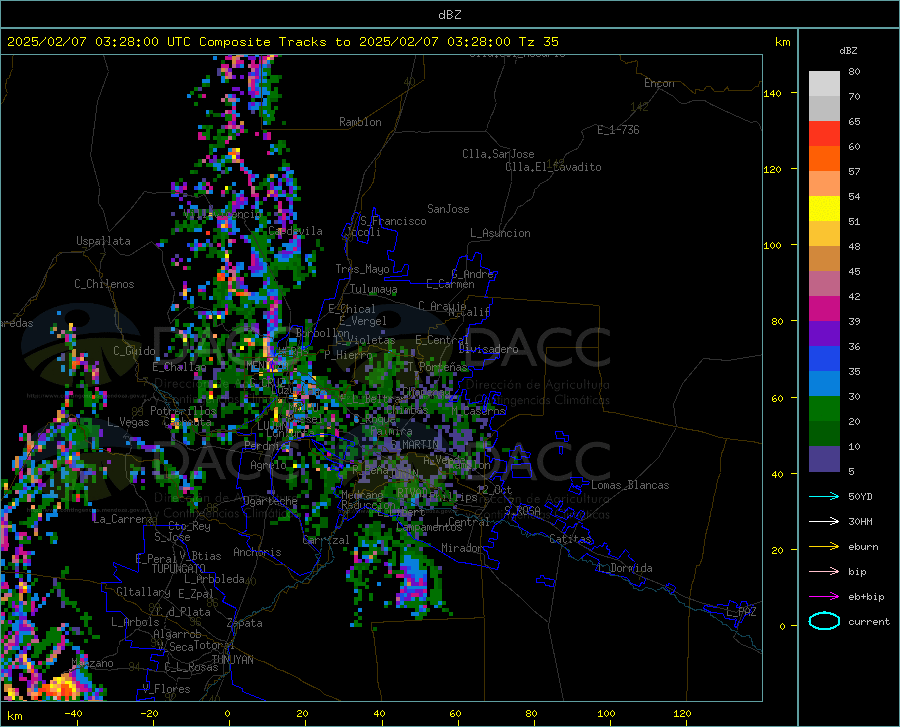Click the 48 dBZ brown-orange swatch
Screen dimensions: 900x727
coord(824,258)
